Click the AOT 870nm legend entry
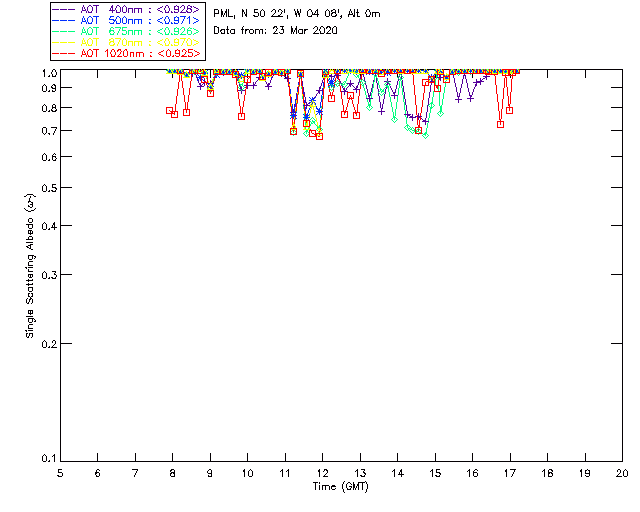640x512 pixels. 127,42
